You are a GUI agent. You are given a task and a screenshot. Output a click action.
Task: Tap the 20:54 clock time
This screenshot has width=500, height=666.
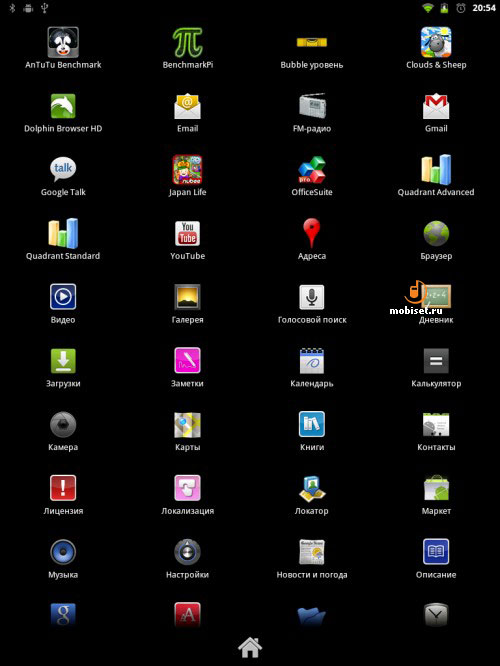484,8
